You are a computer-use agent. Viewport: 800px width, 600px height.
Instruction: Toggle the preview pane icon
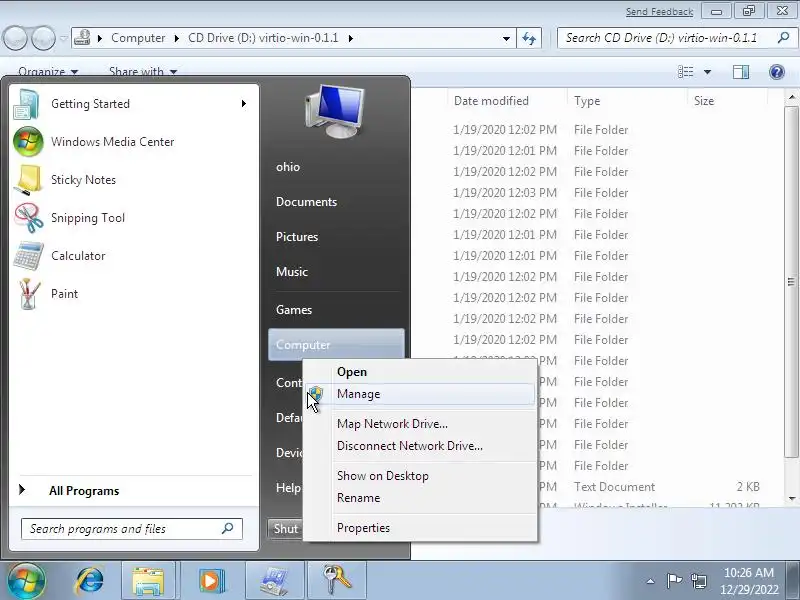[x=740, y=72]
